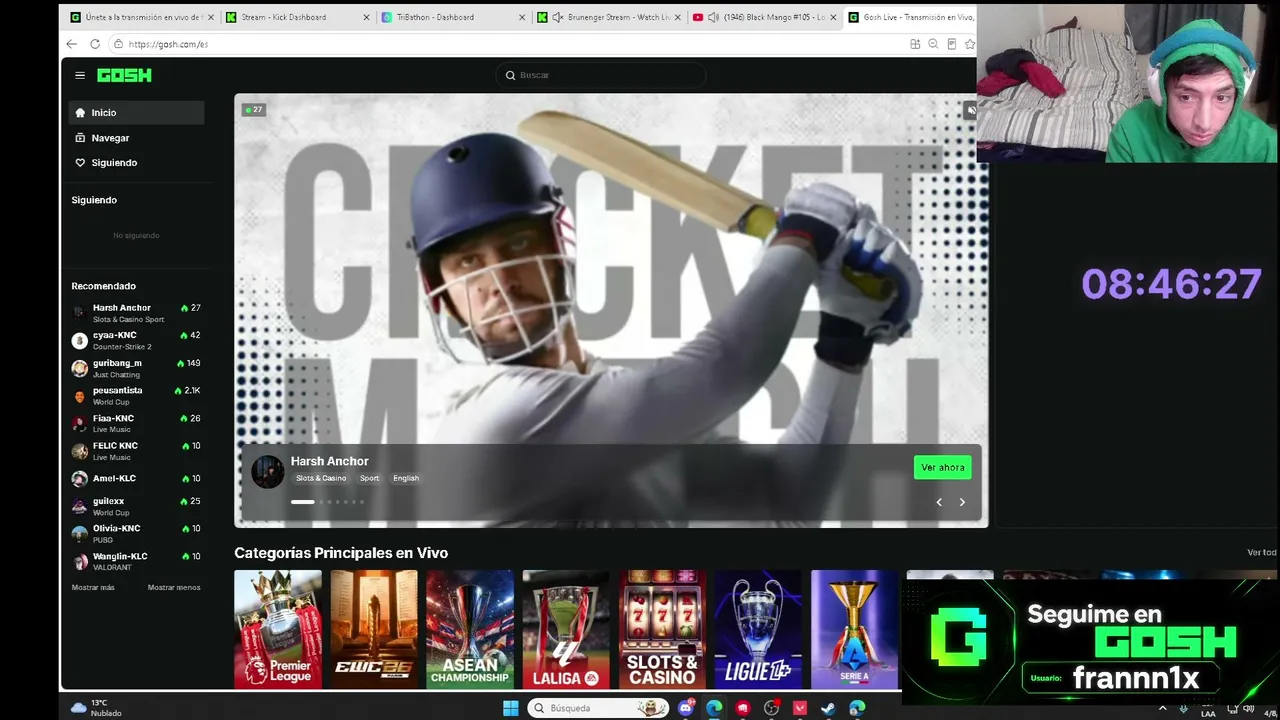This screenshot has width=1280, height=720.
Task: Close the TriBathon - Dashboard tab
Action: click(522, 17)
